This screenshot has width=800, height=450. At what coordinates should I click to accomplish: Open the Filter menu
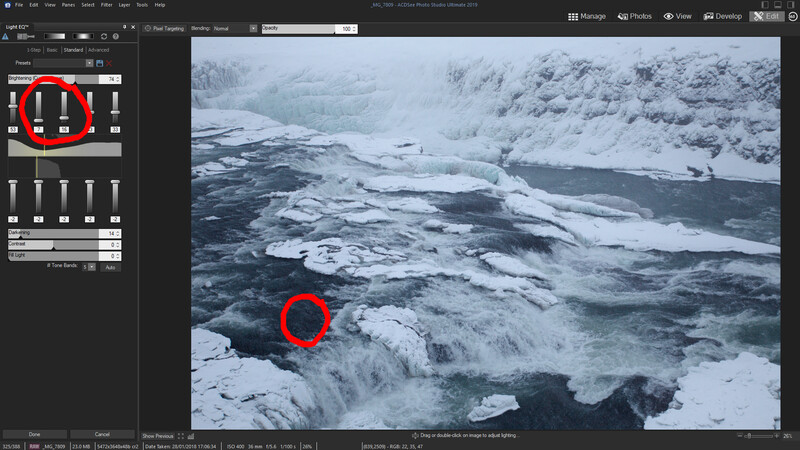[106, 5]
